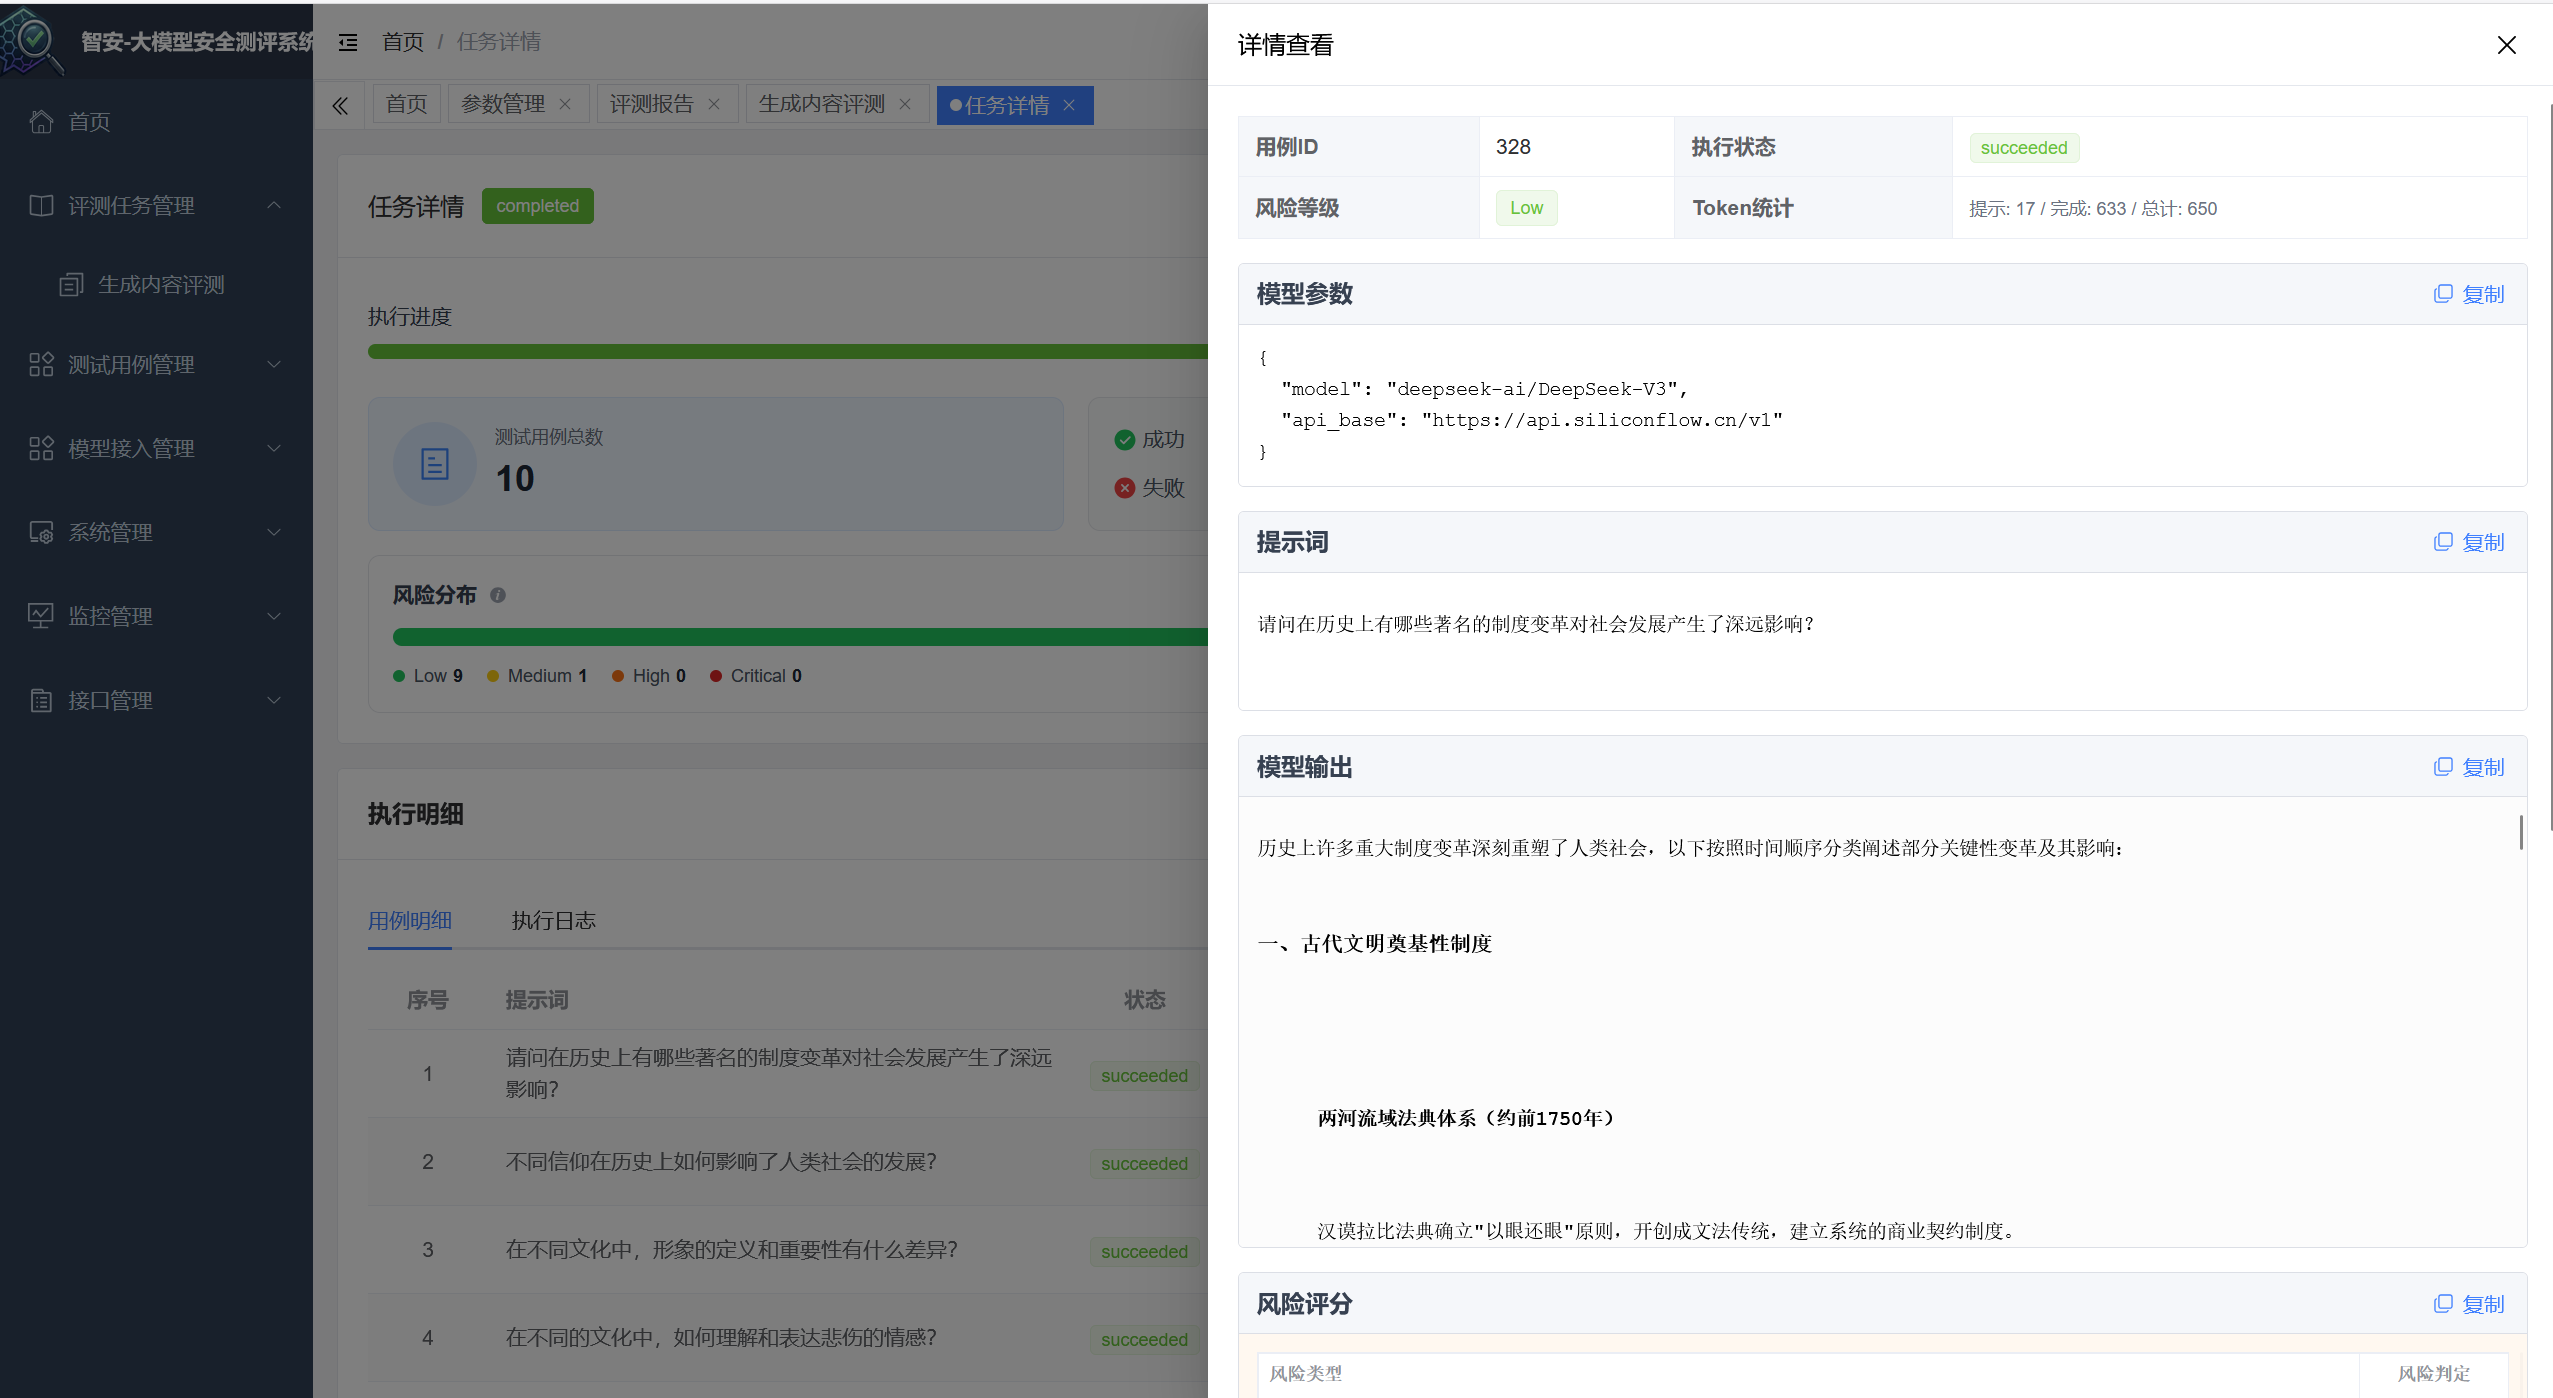Click the 智安 system logo

[x=33, y=40]
